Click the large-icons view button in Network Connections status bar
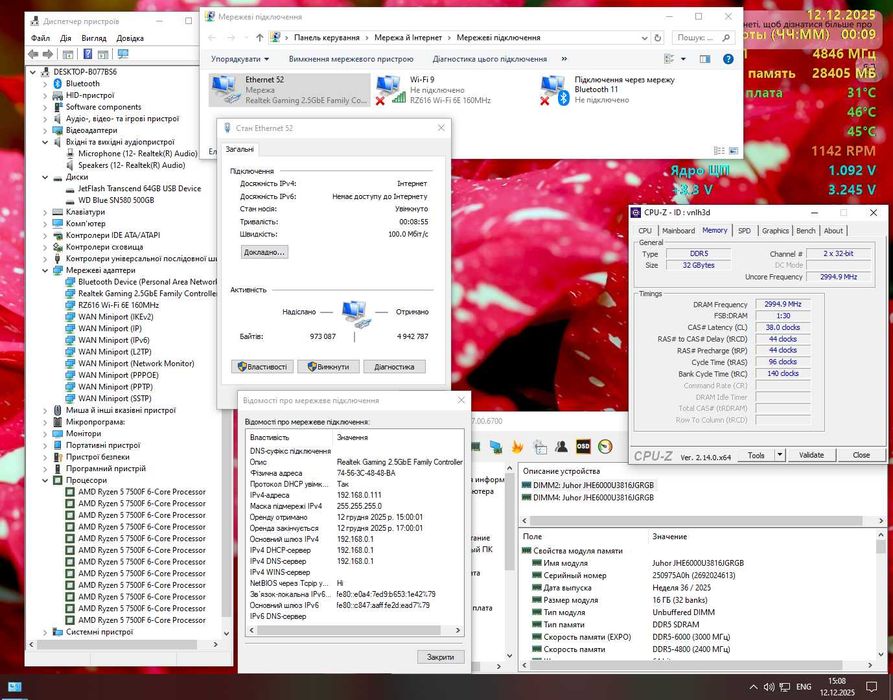This screenshot has width=893, height=700. click(733, 151)
